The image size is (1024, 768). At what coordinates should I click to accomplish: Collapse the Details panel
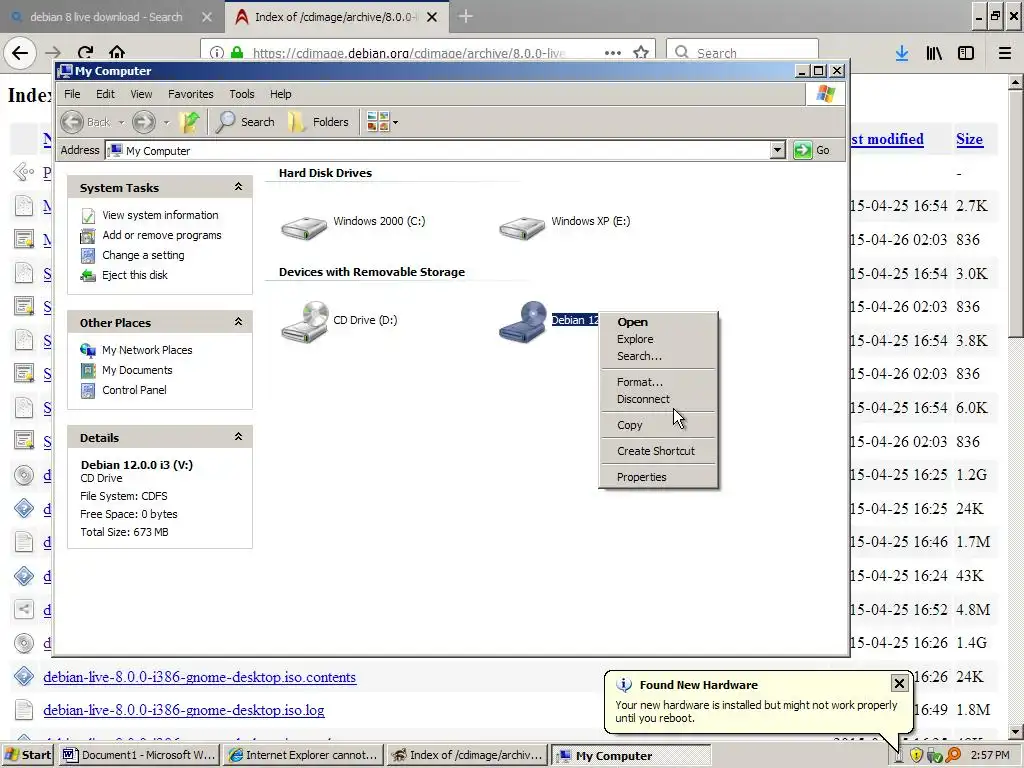point(238,437)
